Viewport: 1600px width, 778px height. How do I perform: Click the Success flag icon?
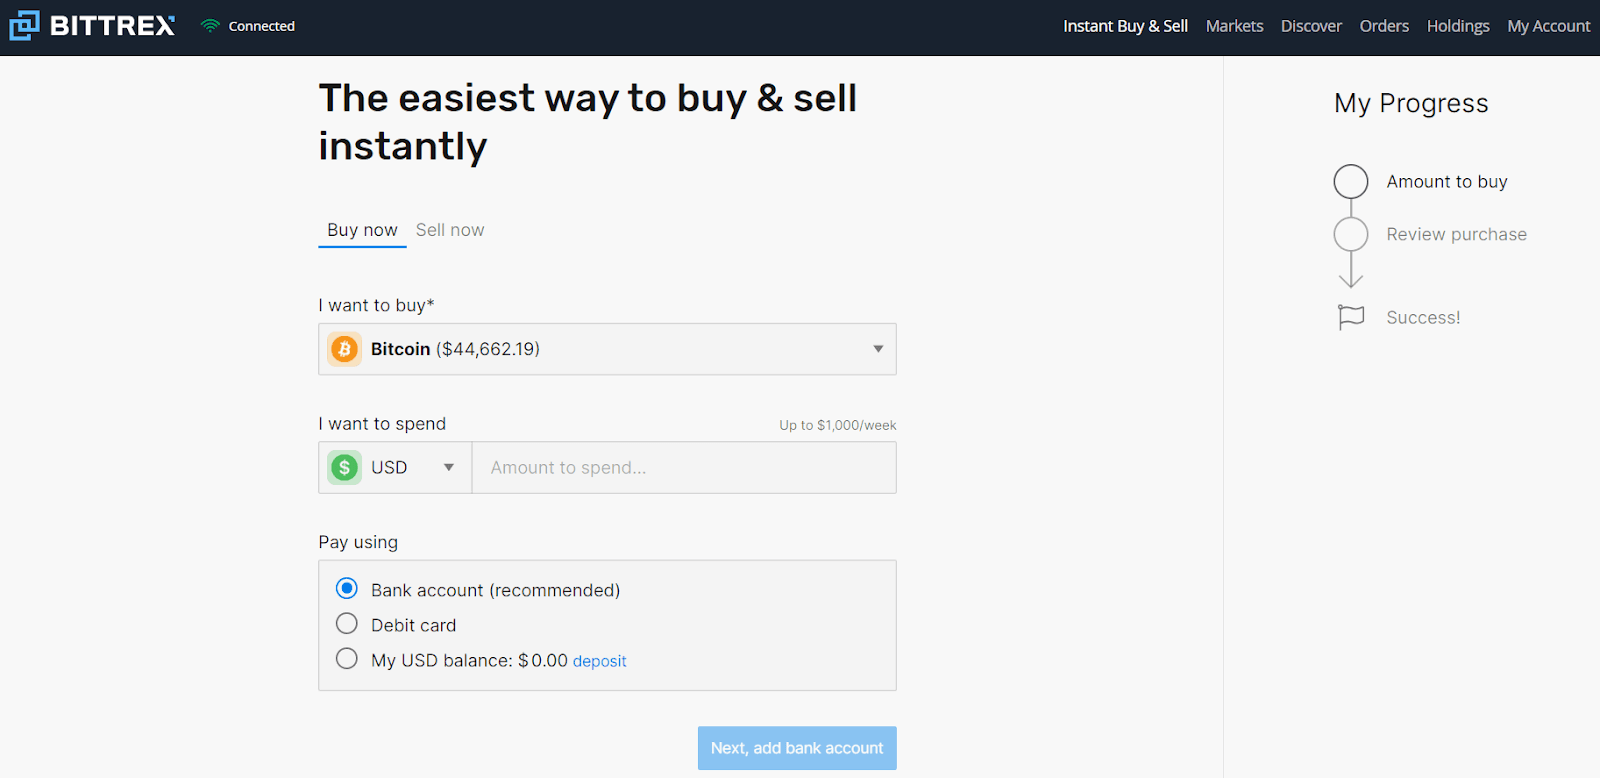1351,317
